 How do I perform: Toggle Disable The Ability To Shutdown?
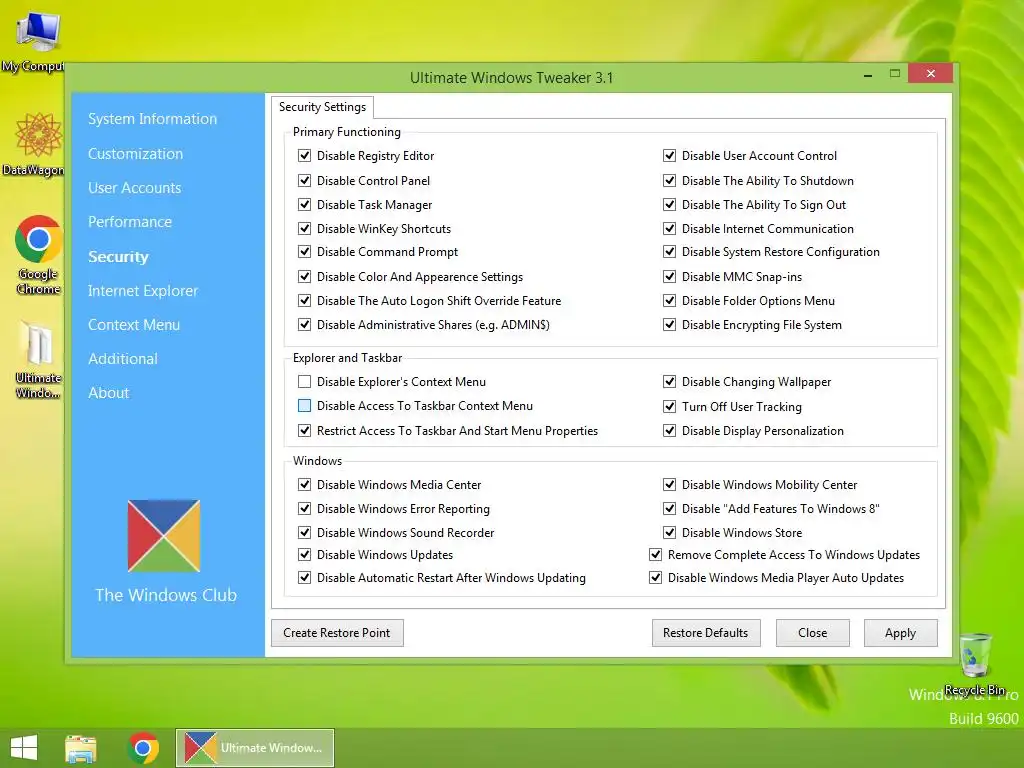coord(669,180)
